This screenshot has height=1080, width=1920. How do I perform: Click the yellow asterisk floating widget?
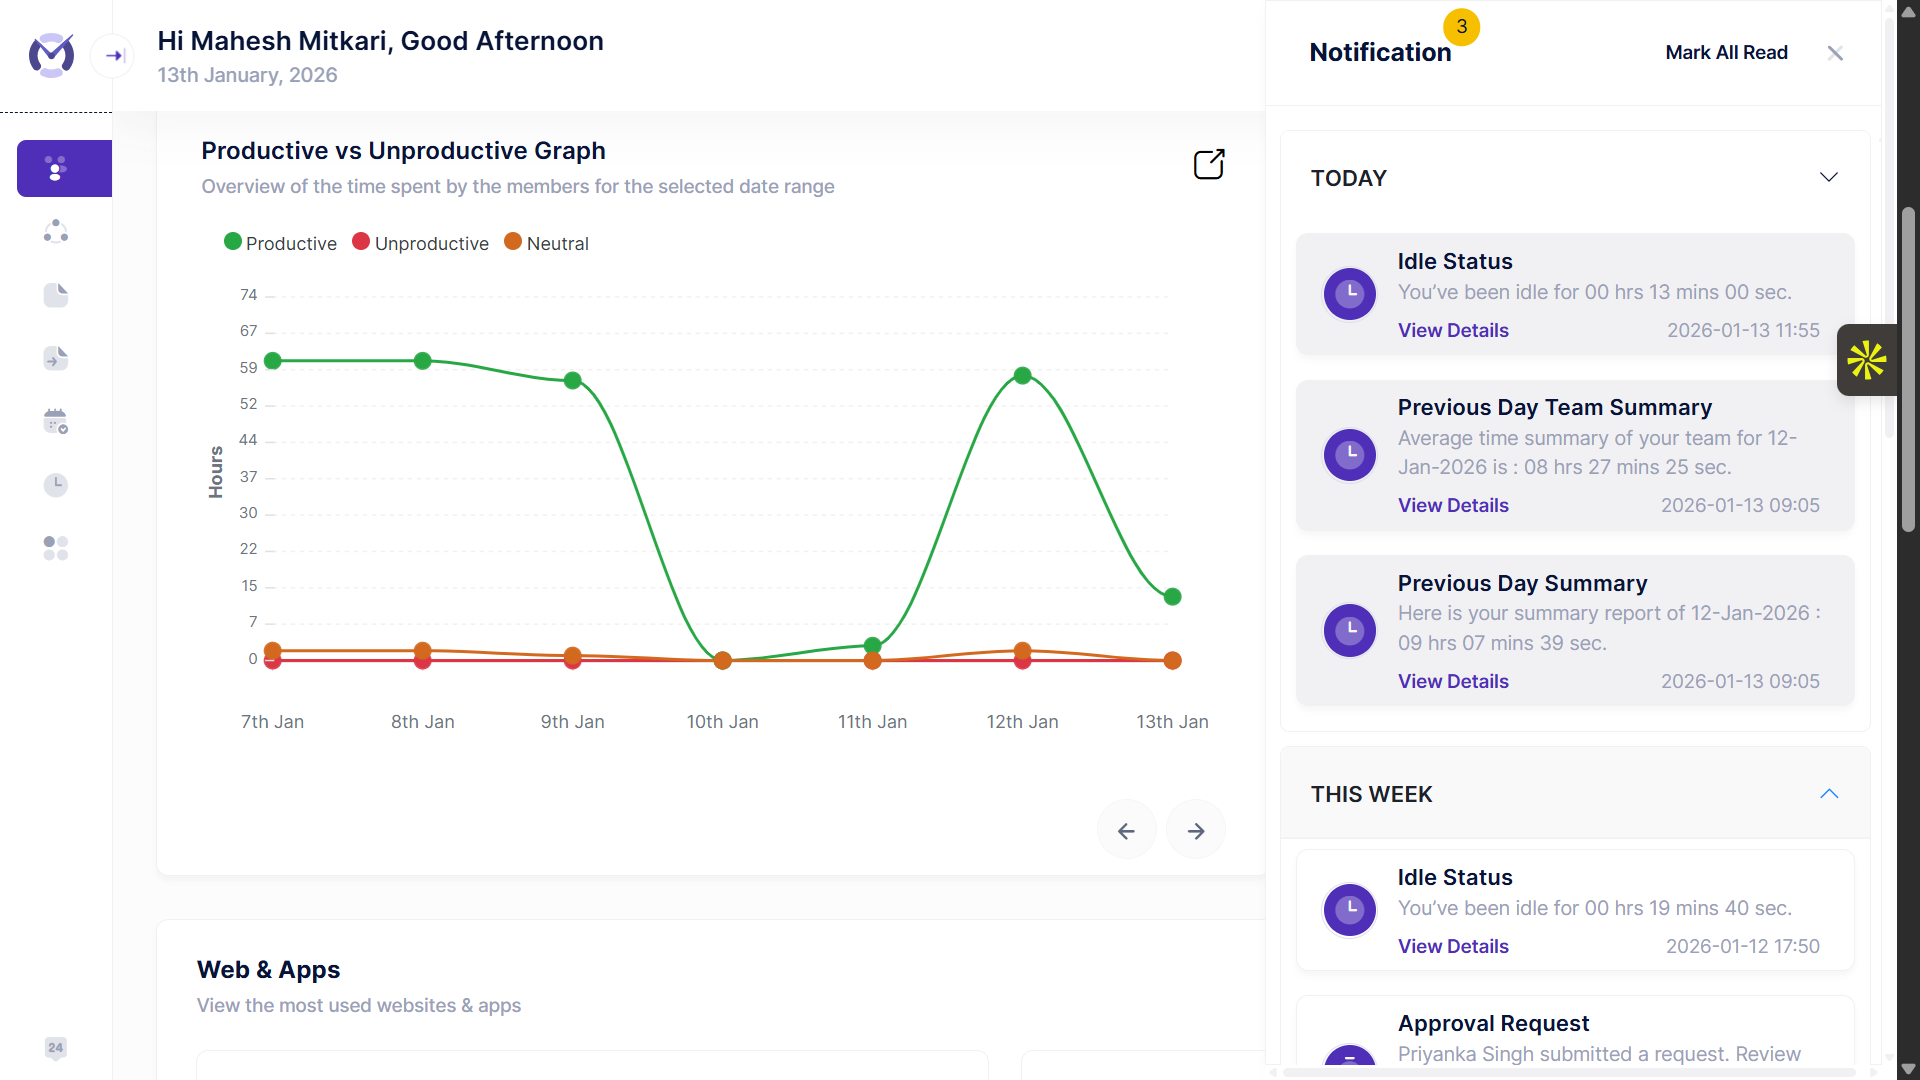point(1866,360)
